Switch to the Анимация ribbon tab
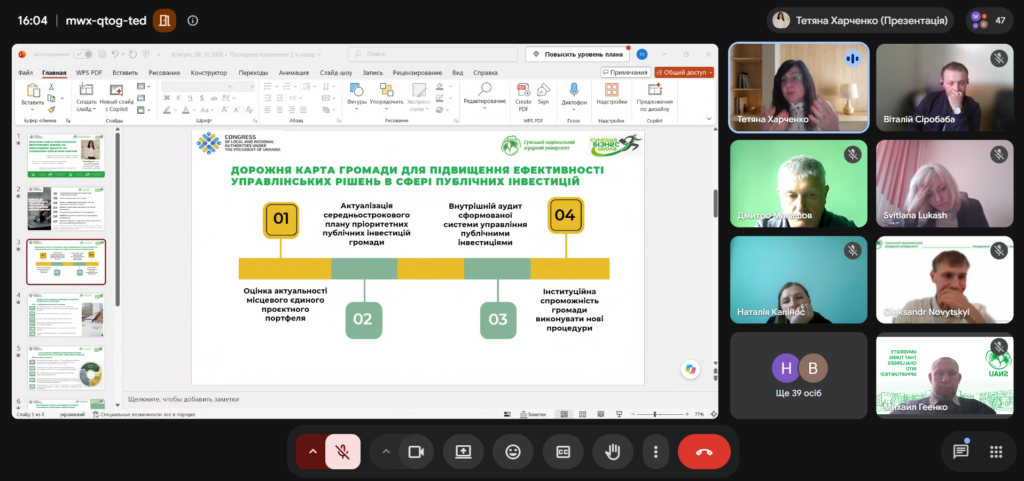This screenshot has height=481, width=1024. [x=293, y=72]
